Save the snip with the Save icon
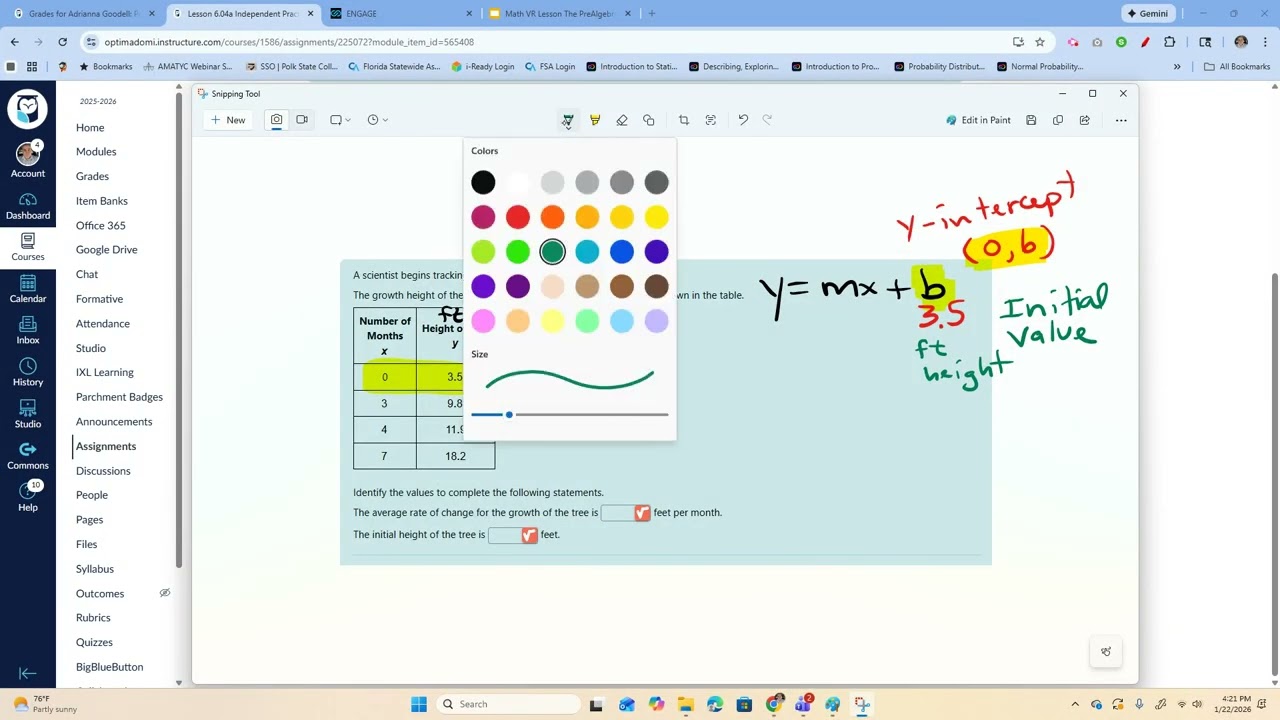The width and height of the screenshot is (1280, 720). pyautogui.click(x=1031, y=120)
